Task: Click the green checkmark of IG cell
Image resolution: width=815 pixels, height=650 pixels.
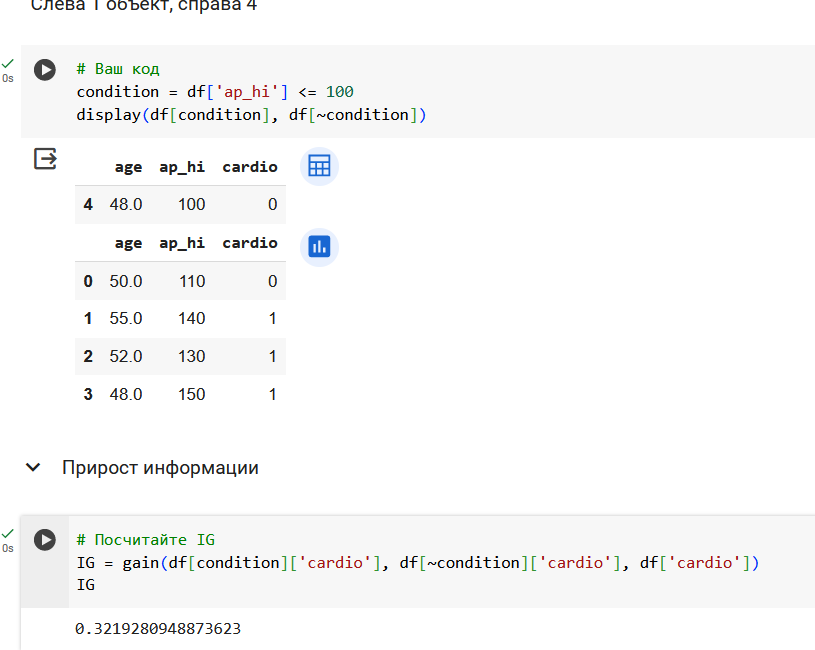Action: (7, 534)
